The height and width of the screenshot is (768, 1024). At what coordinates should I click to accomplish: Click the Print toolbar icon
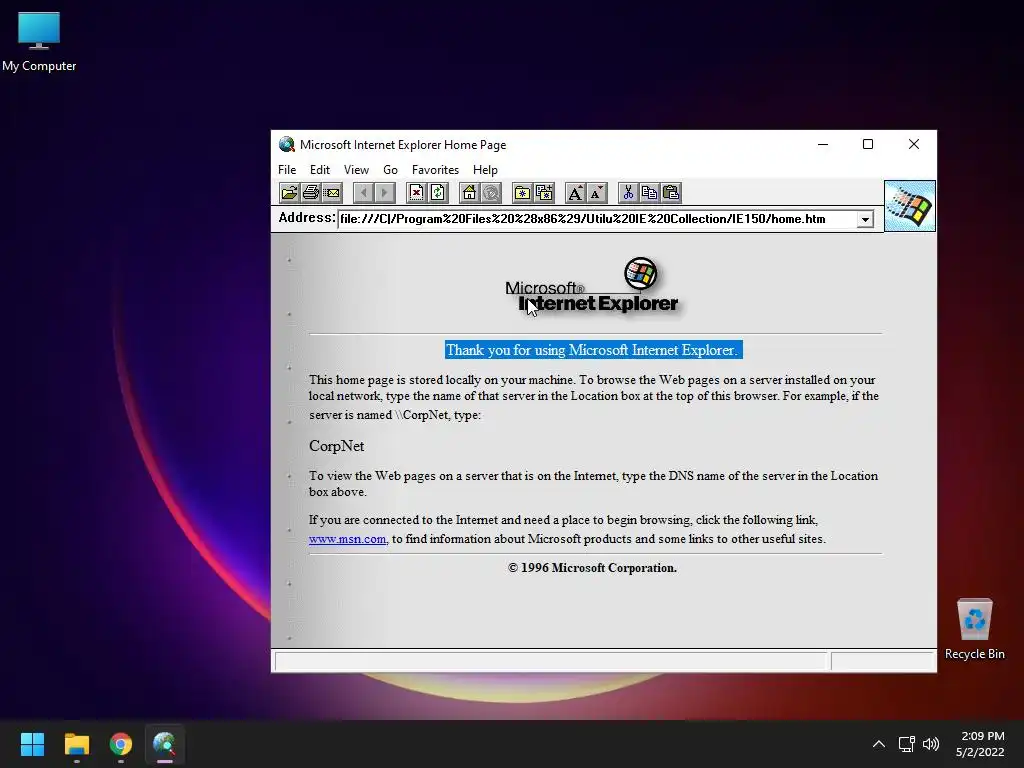[311, 193]
